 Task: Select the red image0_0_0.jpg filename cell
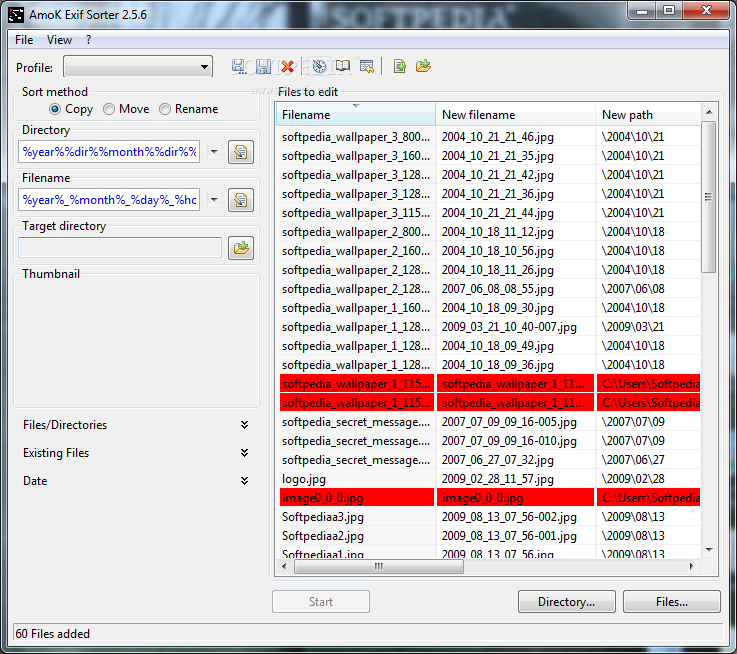tap(357, 497)
